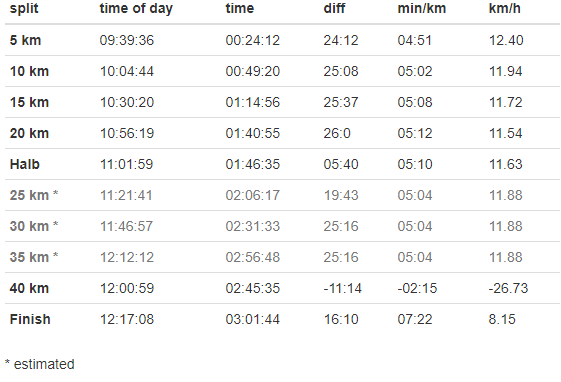Select the 35 km * estimated label
Viewport: 561px width, 382px height.
click(x=34, y=257)
